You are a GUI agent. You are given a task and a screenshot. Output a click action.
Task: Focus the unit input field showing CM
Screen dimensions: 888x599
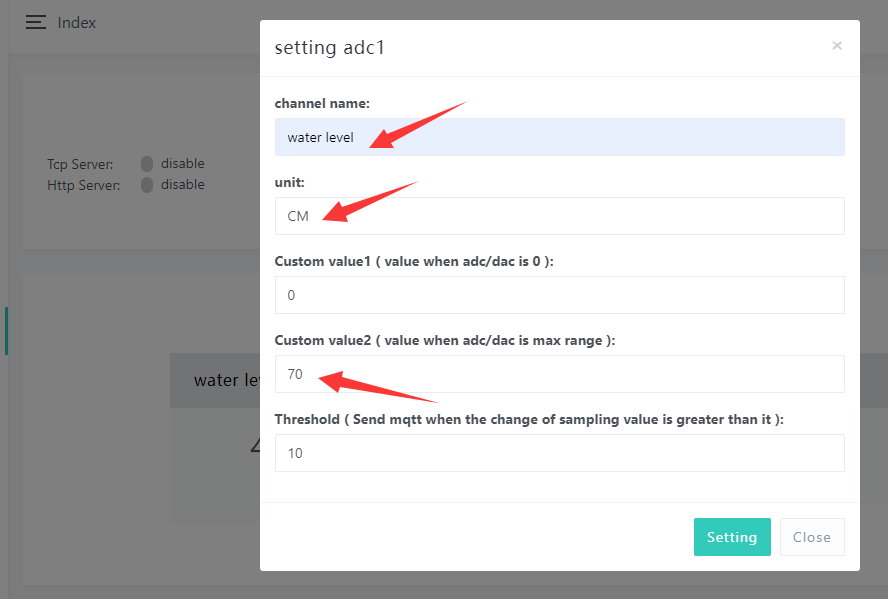click(559, 216)
